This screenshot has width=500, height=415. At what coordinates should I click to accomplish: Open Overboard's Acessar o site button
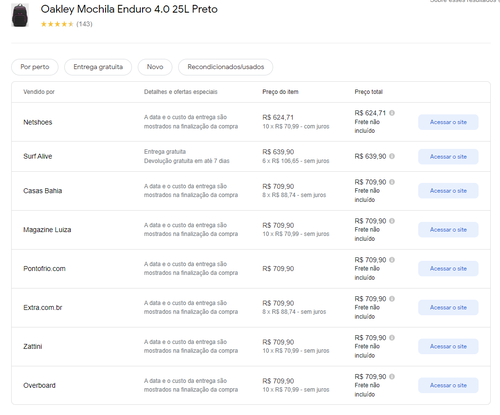point(448,385)
